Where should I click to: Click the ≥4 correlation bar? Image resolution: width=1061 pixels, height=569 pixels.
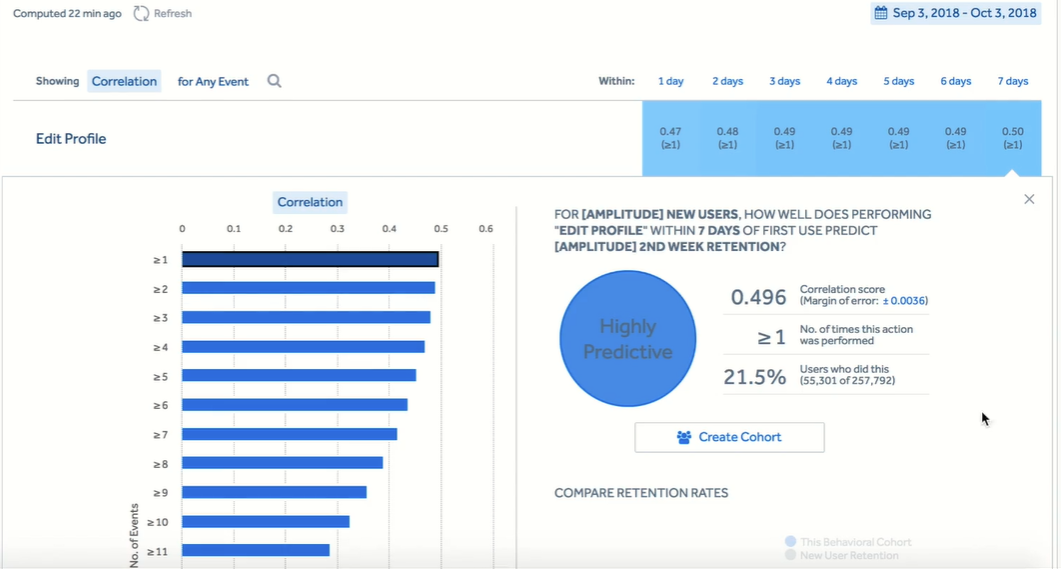tap(303, 346)
